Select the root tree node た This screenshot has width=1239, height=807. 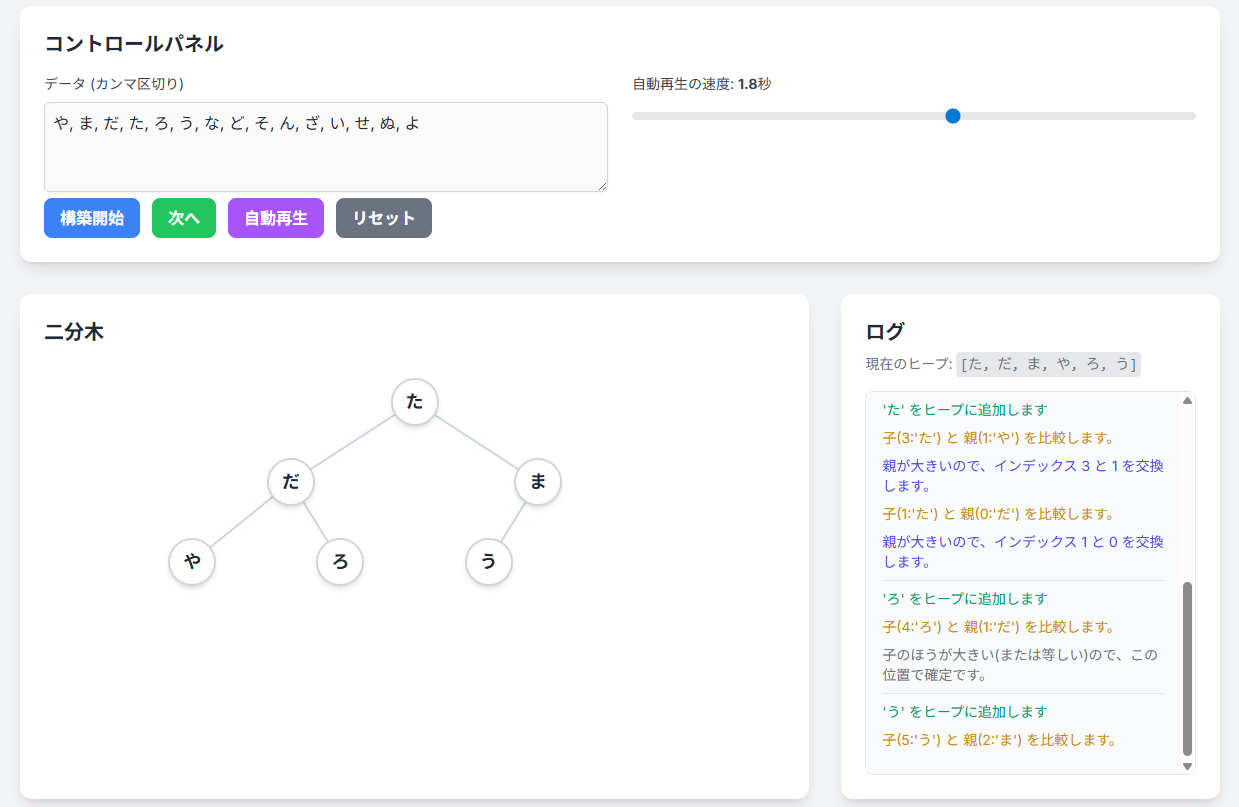point(415,402)
